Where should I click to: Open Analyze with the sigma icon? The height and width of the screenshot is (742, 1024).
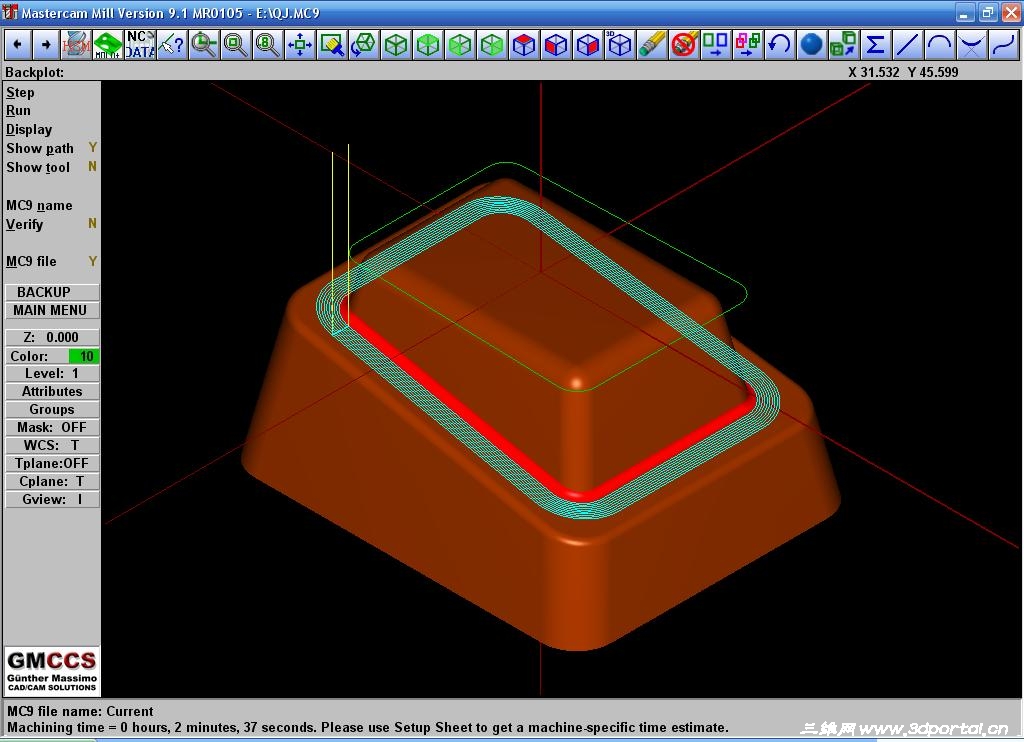pos(876,44)
